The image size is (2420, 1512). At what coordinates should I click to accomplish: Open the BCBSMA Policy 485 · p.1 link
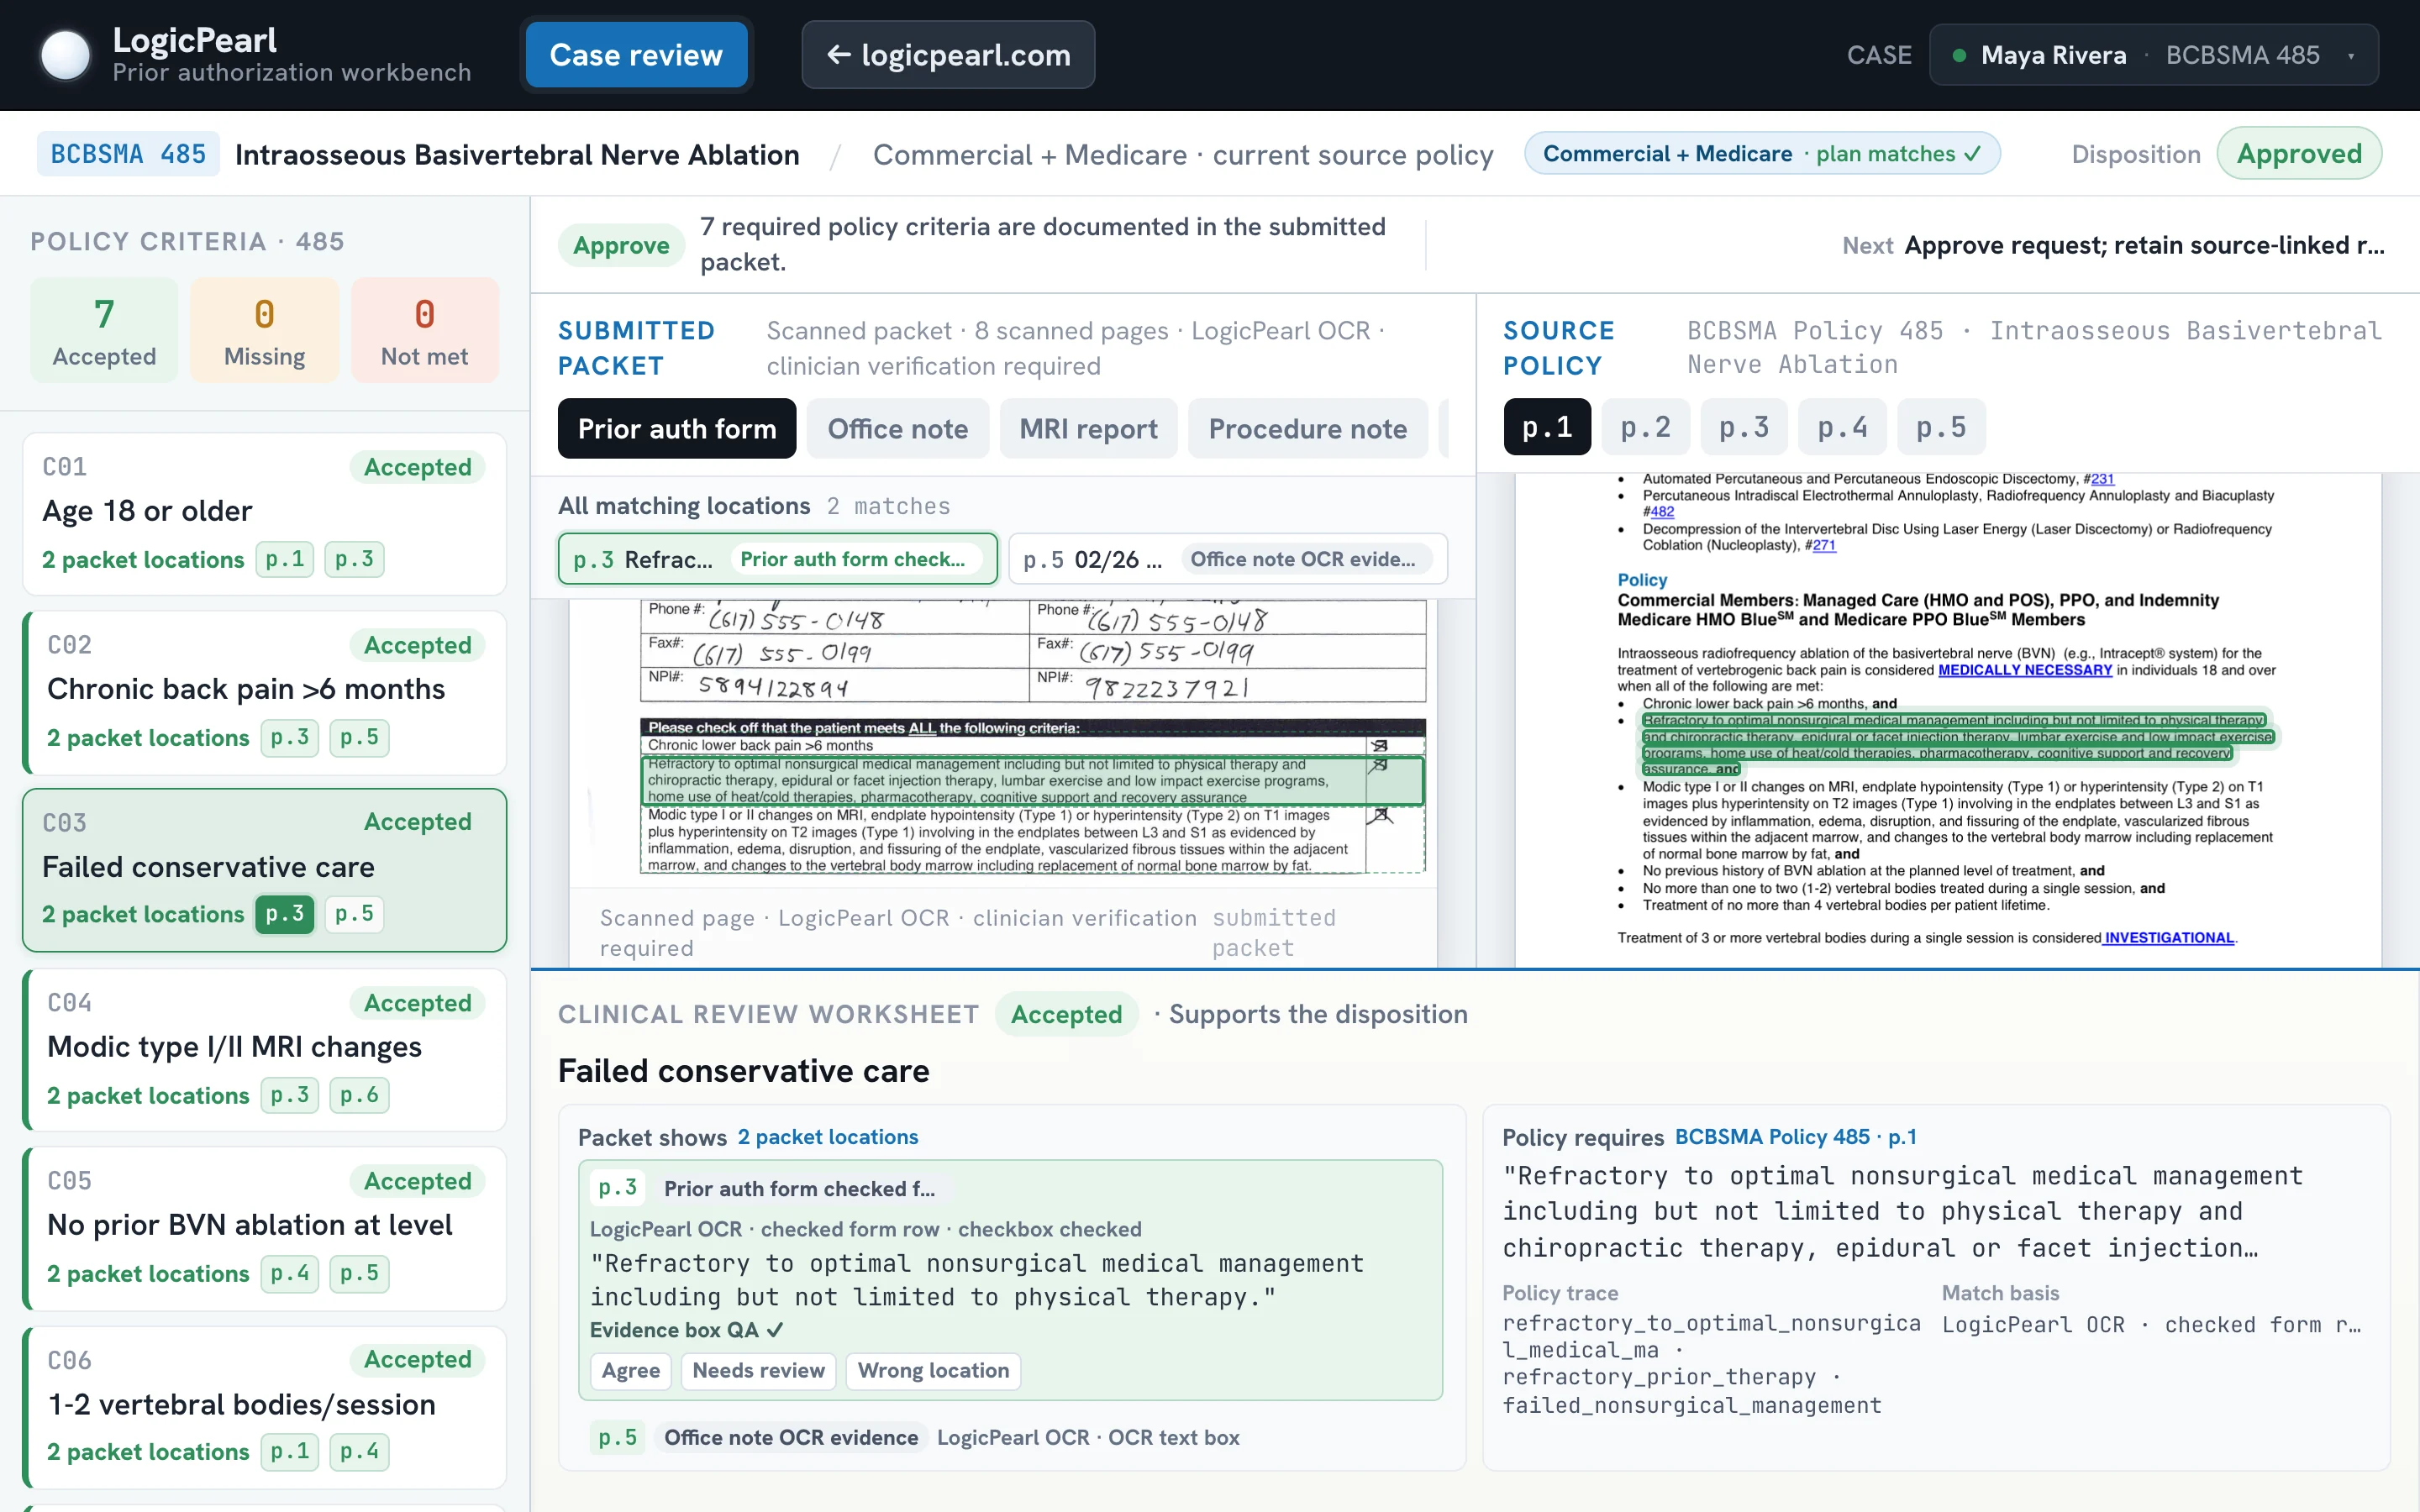[1795, 1136]
